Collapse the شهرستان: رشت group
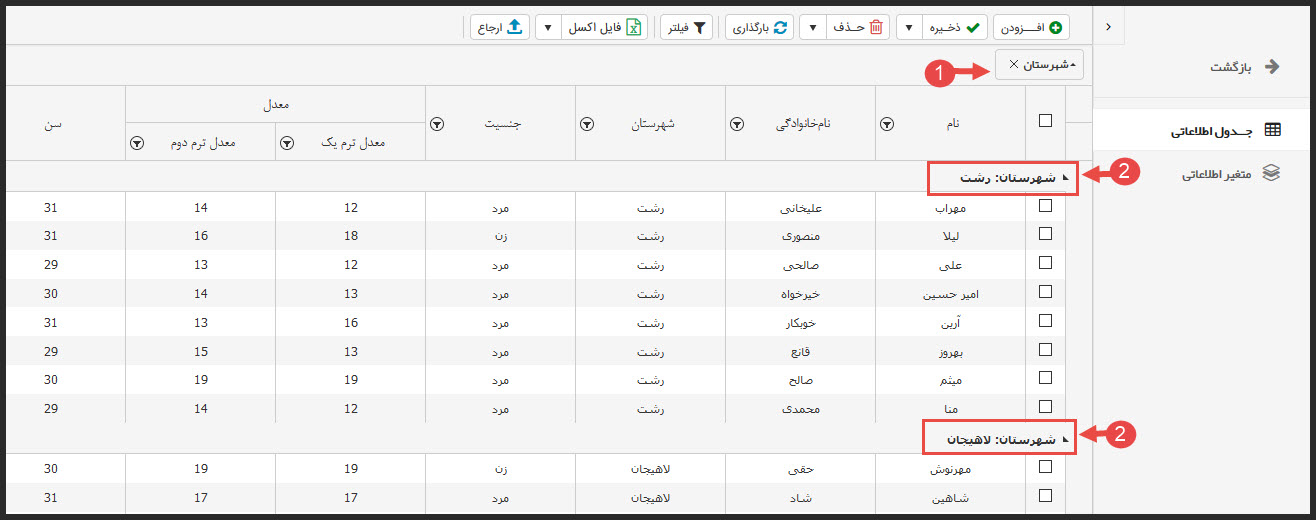 [x=1065, y=178]
